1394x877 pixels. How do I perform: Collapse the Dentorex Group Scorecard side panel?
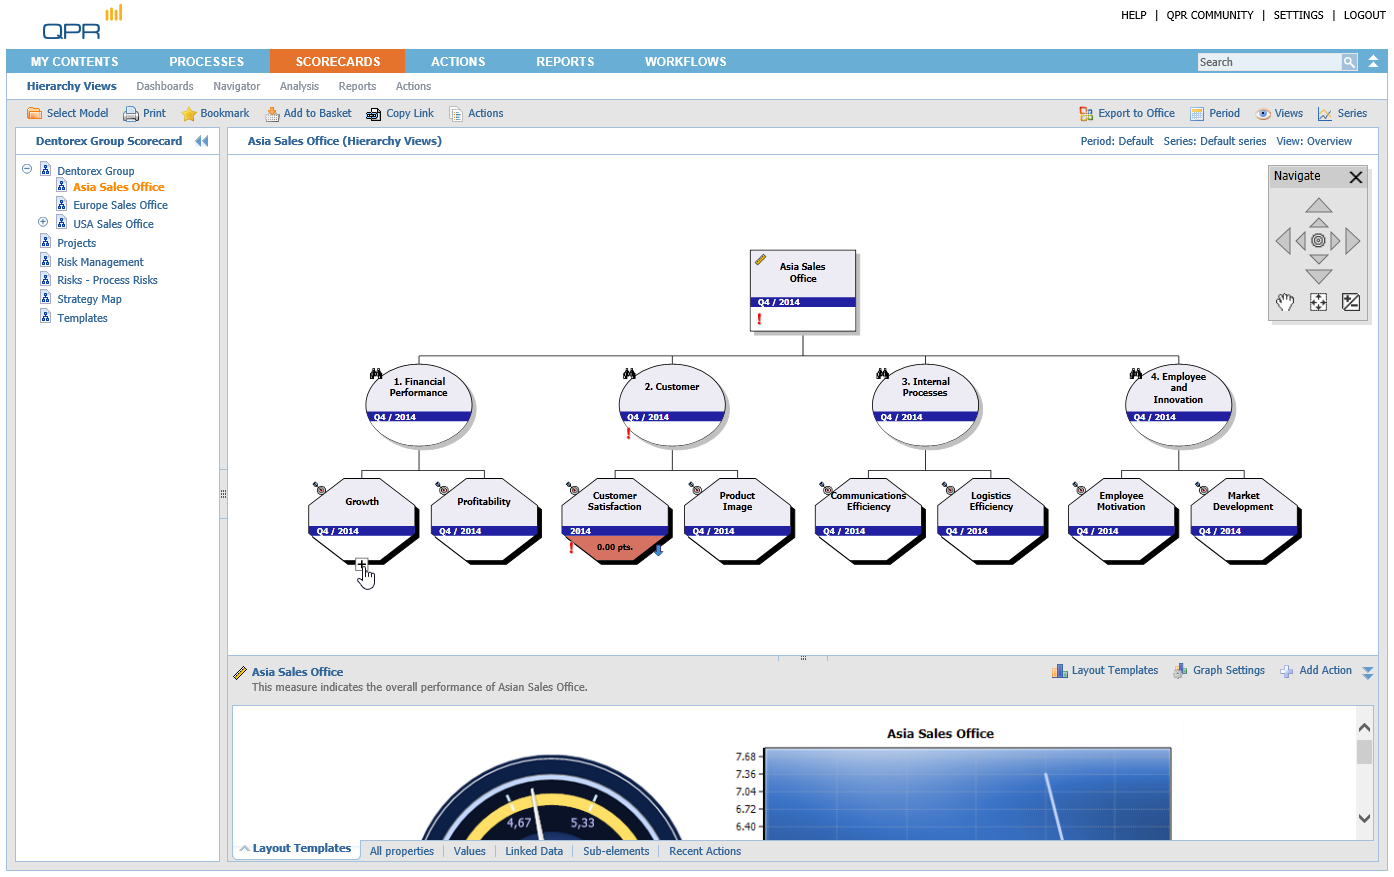[x=202, y=141]
